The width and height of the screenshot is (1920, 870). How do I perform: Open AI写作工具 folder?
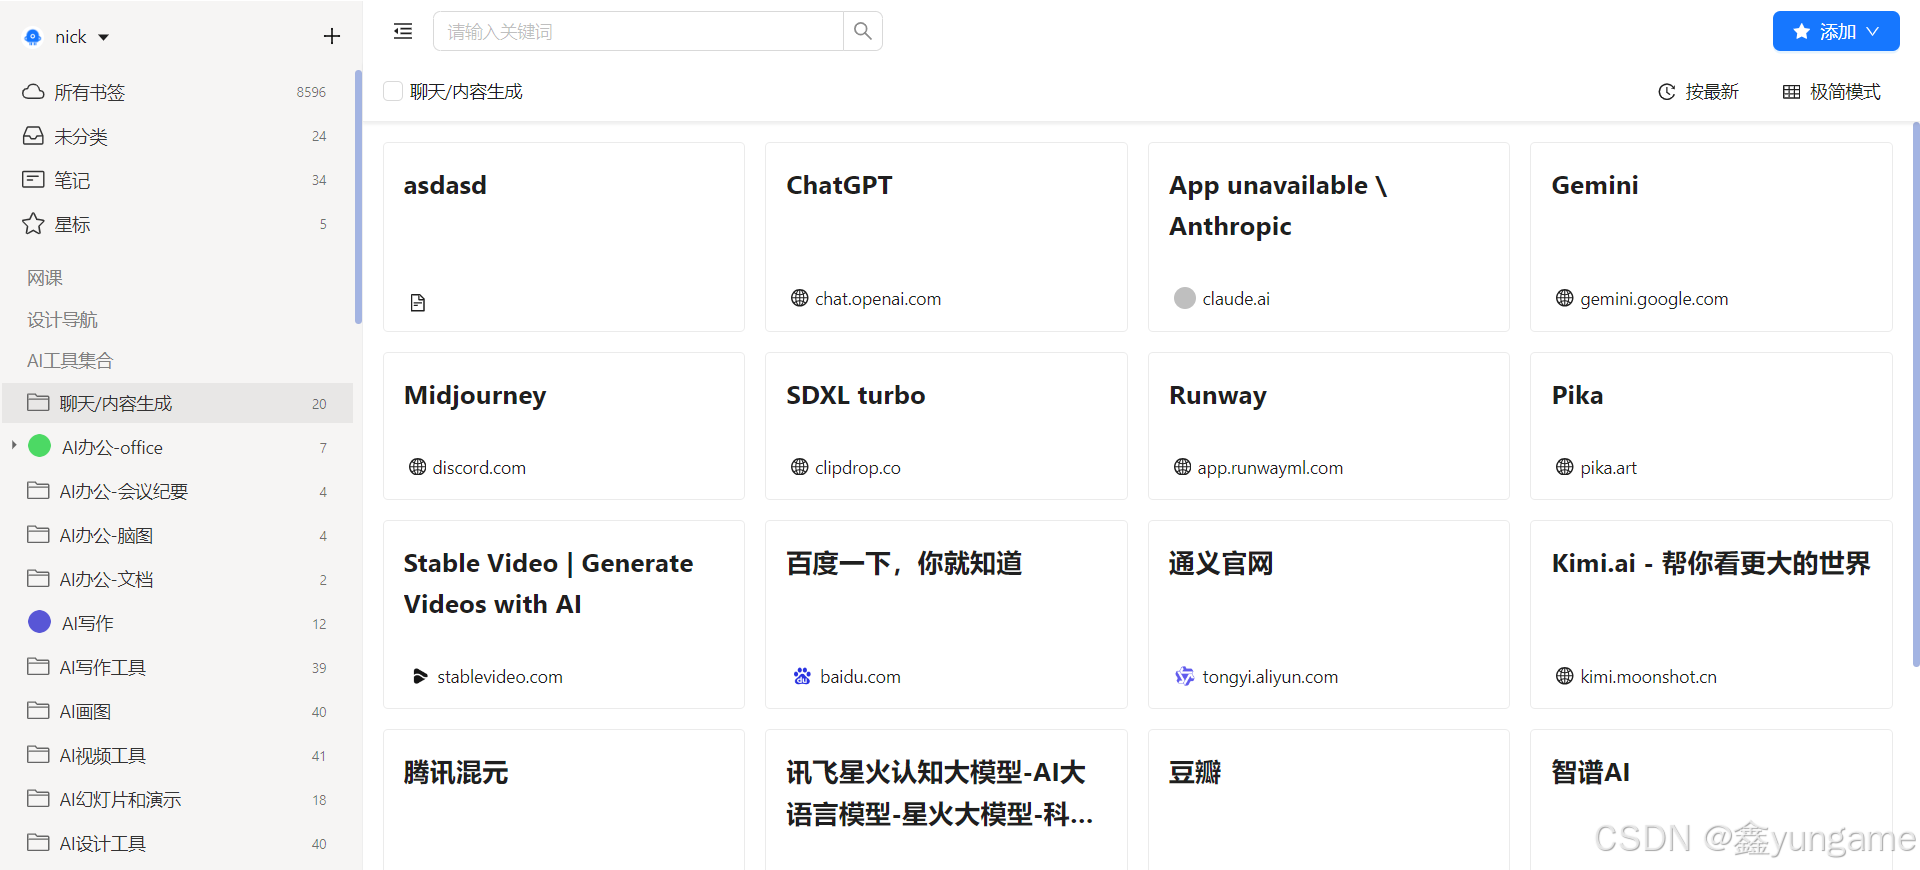point(176,667)
